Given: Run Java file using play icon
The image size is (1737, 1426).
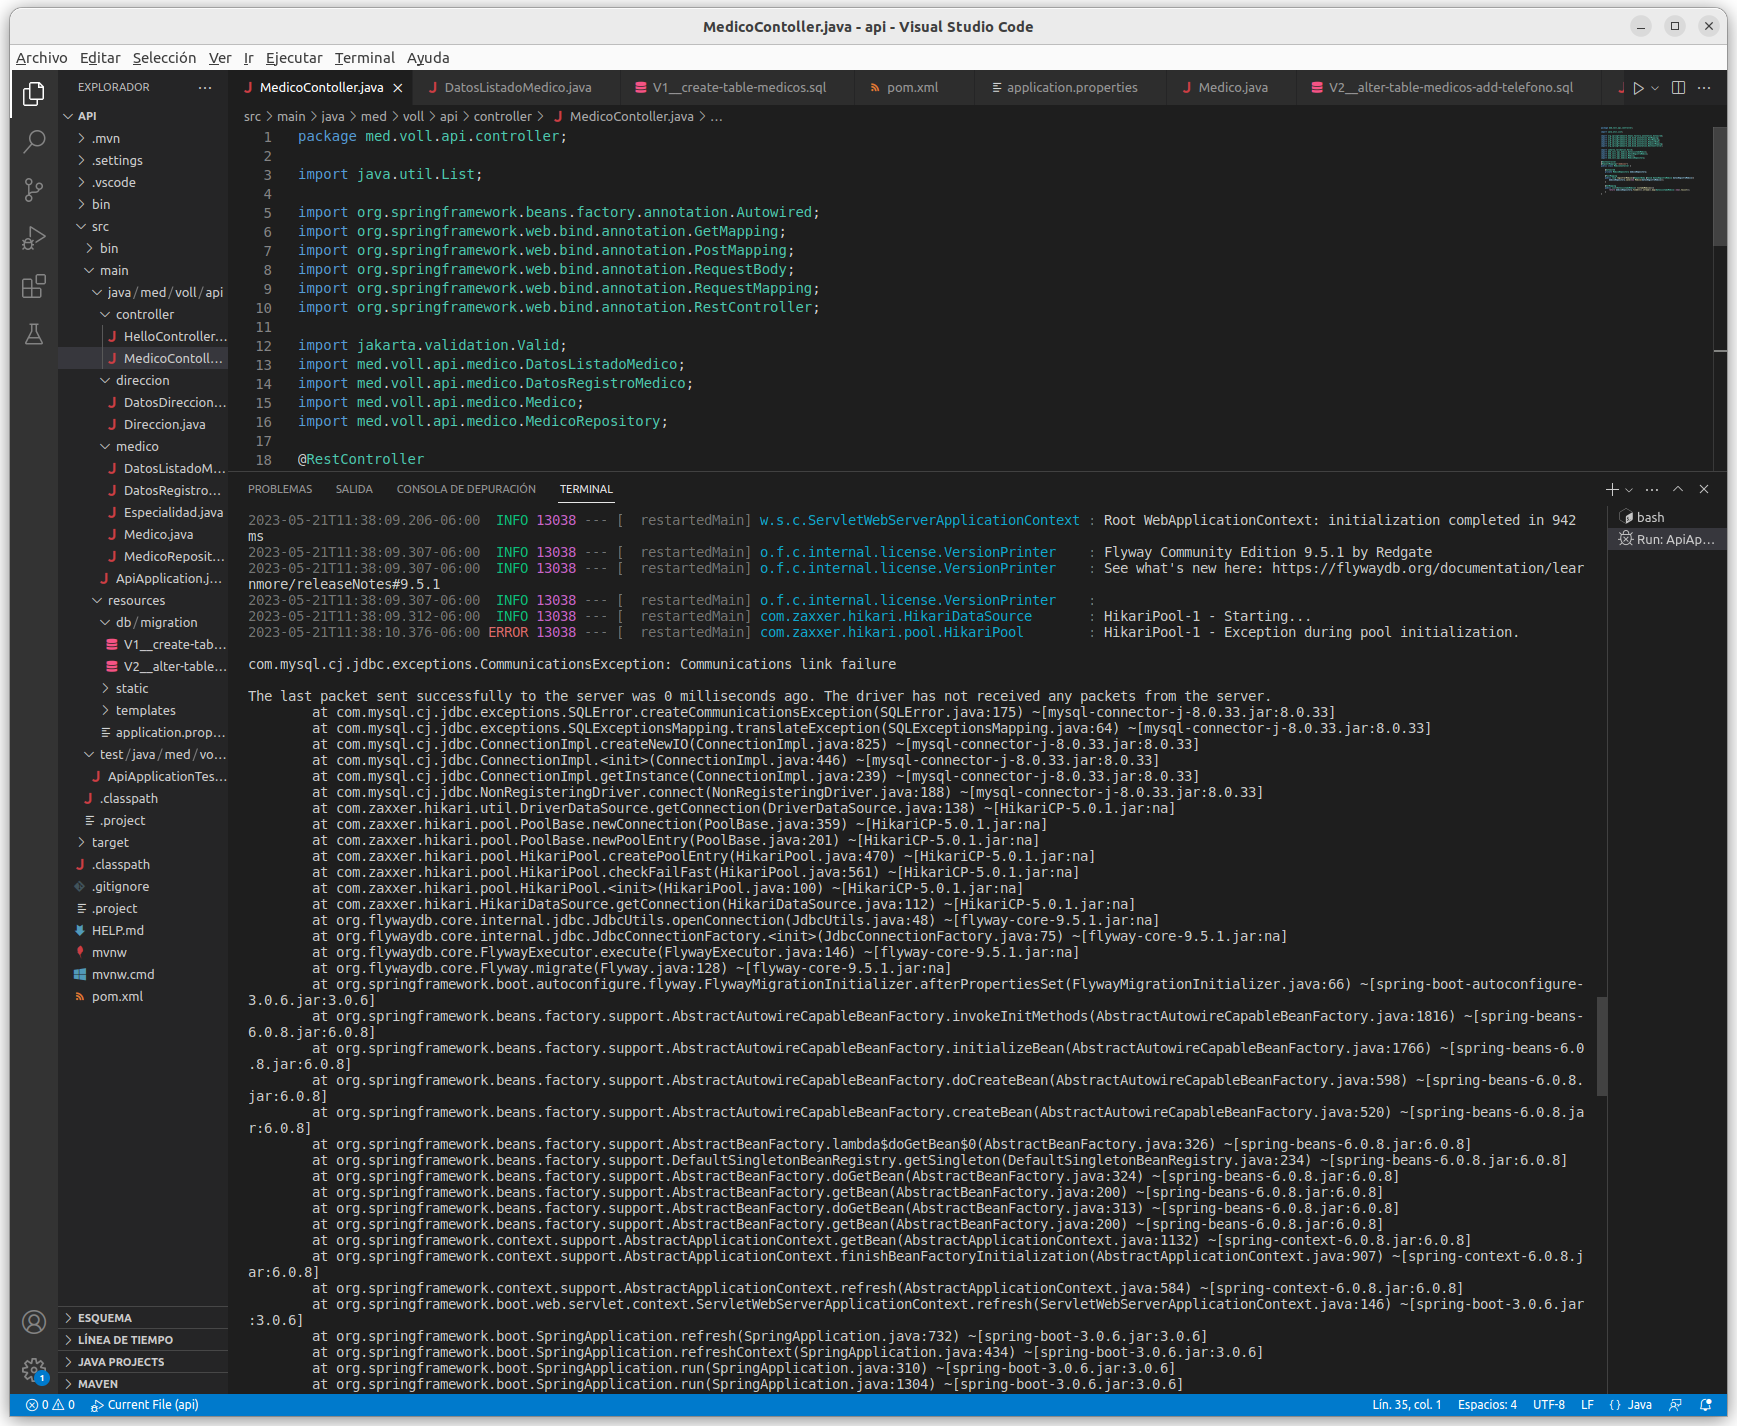Looking at the screenshot, I should point(1638,88).
